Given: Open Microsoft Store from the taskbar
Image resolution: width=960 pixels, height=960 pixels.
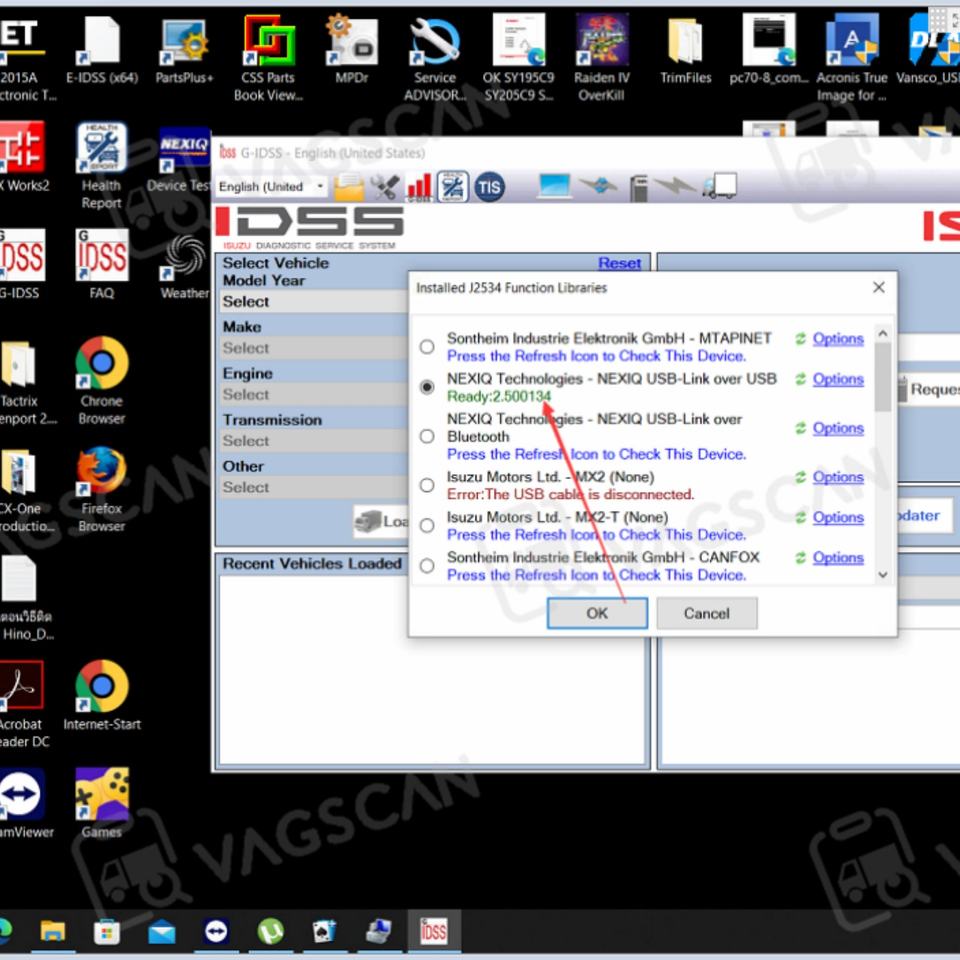Looking at the screenshot, I should click(x=107, y=932).
